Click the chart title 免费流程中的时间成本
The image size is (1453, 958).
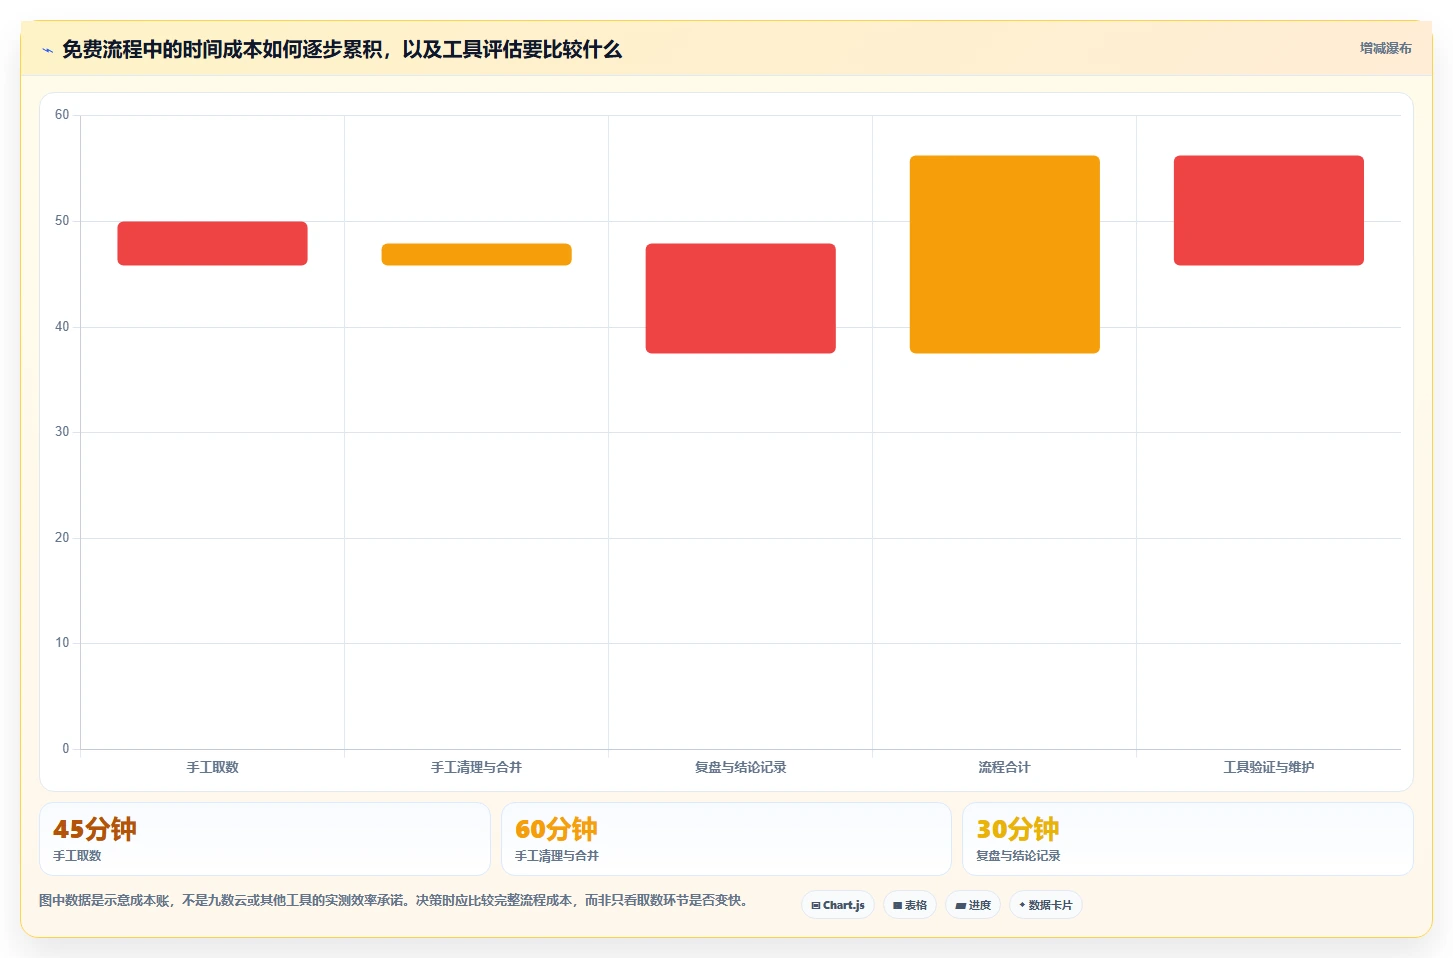click(342, 49)
